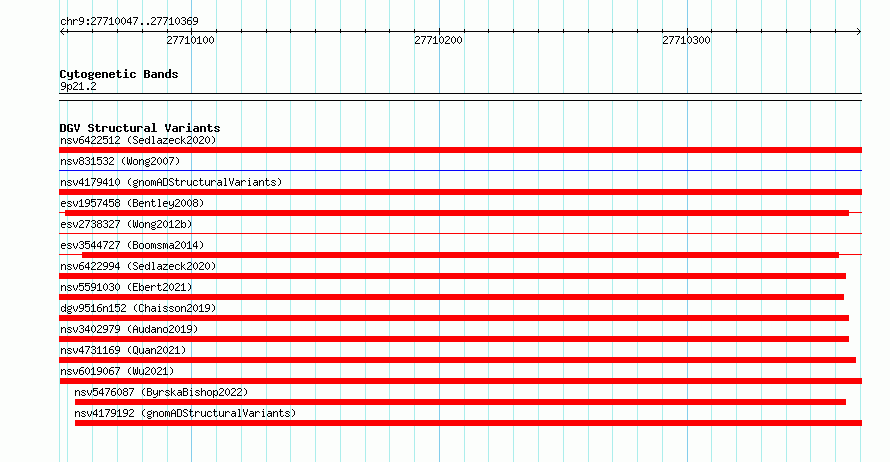Click the red bar under dgv9516n152
This screenshot has height=462, width=890.
coord(454,318)
